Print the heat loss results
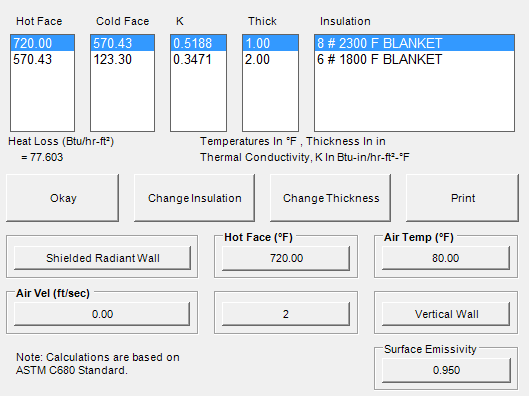Image resolution: width=529 pixels, height=396 pixels. tap(463, 198)
